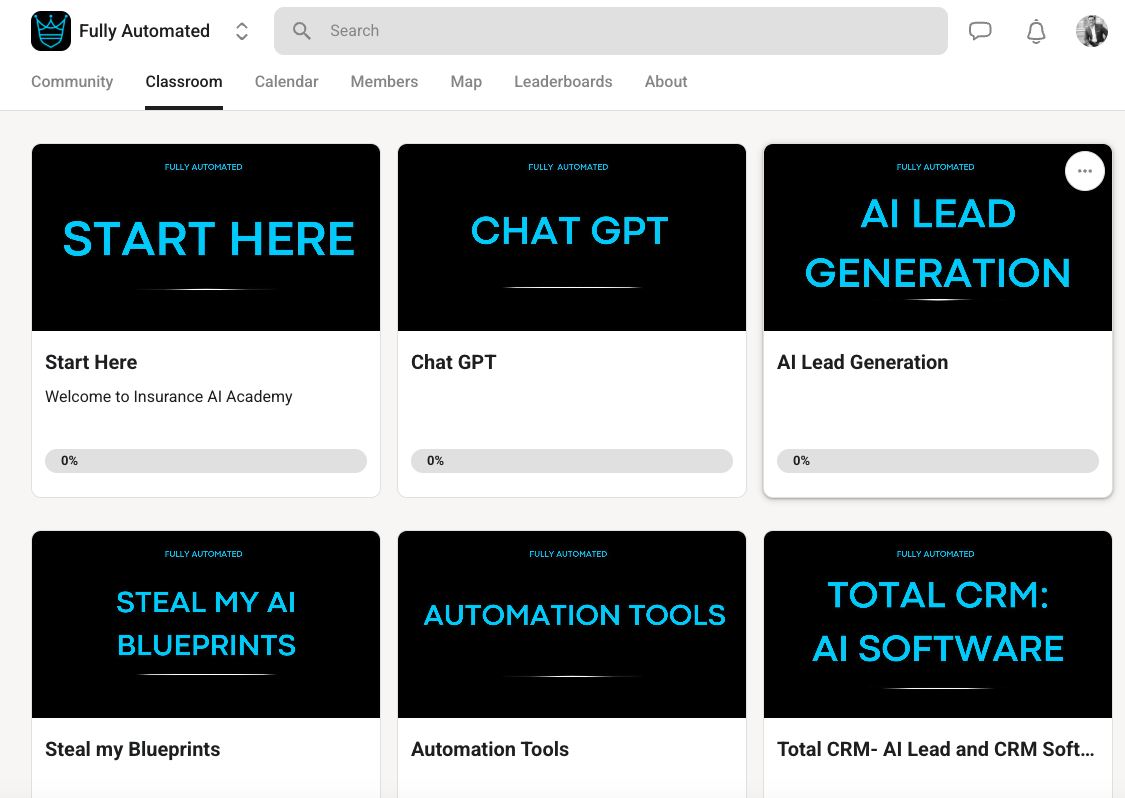
Task: Click the Start Here 0% progress bar
Action: coord(206,461)
